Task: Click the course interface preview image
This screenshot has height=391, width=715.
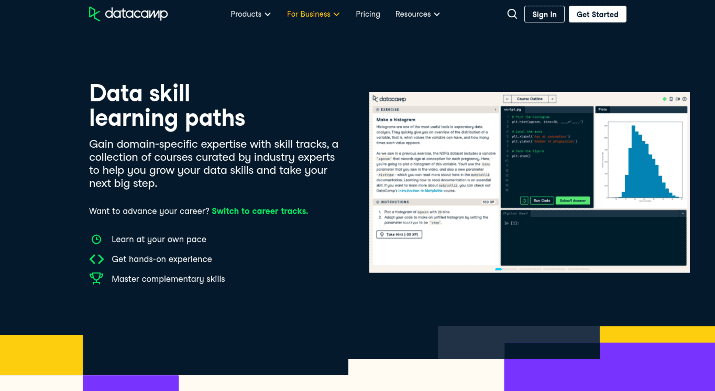Action: (x=529, y=182)
